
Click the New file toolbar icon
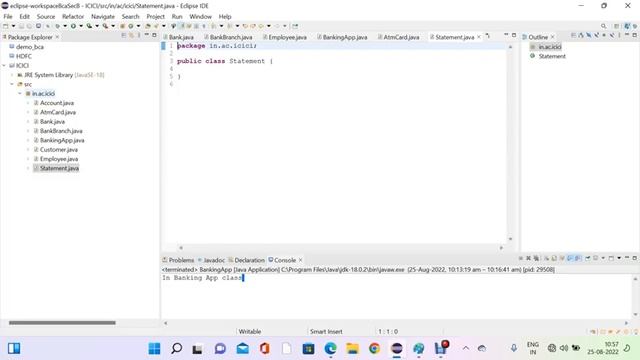pyautogui.click(x=6, y=26)
